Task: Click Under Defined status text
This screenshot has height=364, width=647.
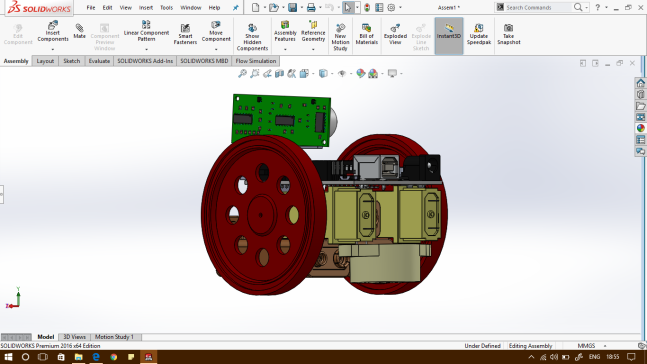Action: (482, 346)
